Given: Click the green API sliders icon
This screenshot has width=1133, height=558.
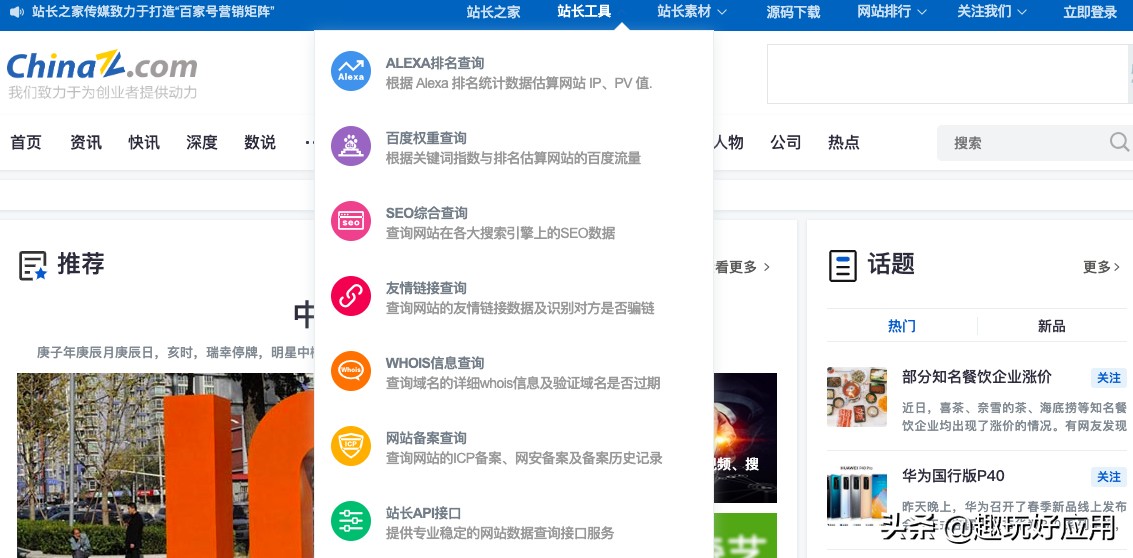Looking at the screenshot, I should (x=350, y=521).
